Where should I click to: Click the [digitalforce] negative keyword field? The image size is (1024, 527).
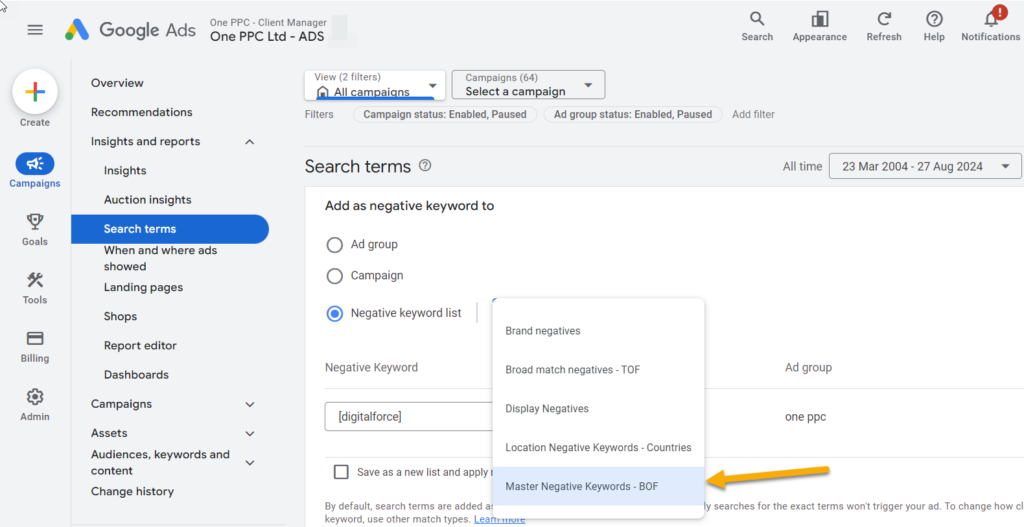pos(408,416)
